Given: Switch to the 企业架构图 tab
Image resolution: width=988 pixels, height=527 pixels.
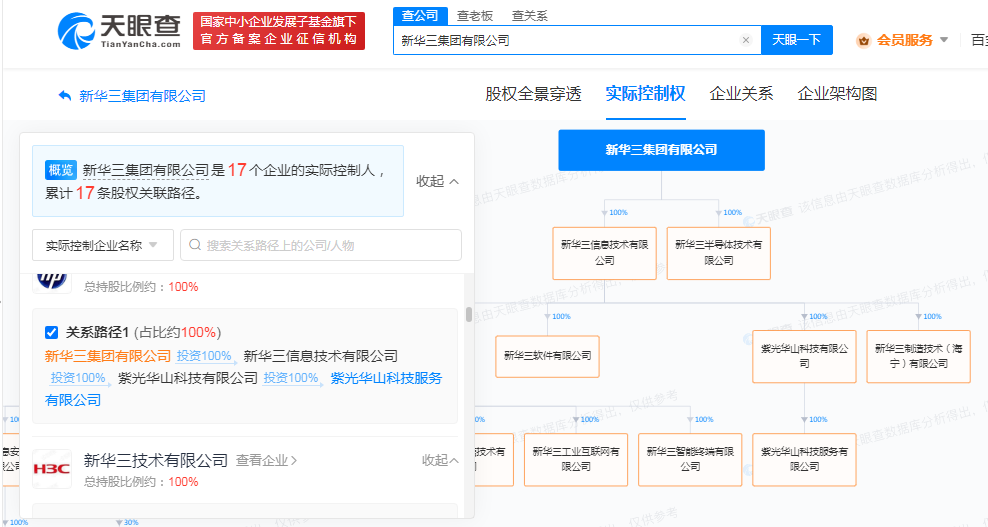Looking at the screenshot, I should [837, 94].
